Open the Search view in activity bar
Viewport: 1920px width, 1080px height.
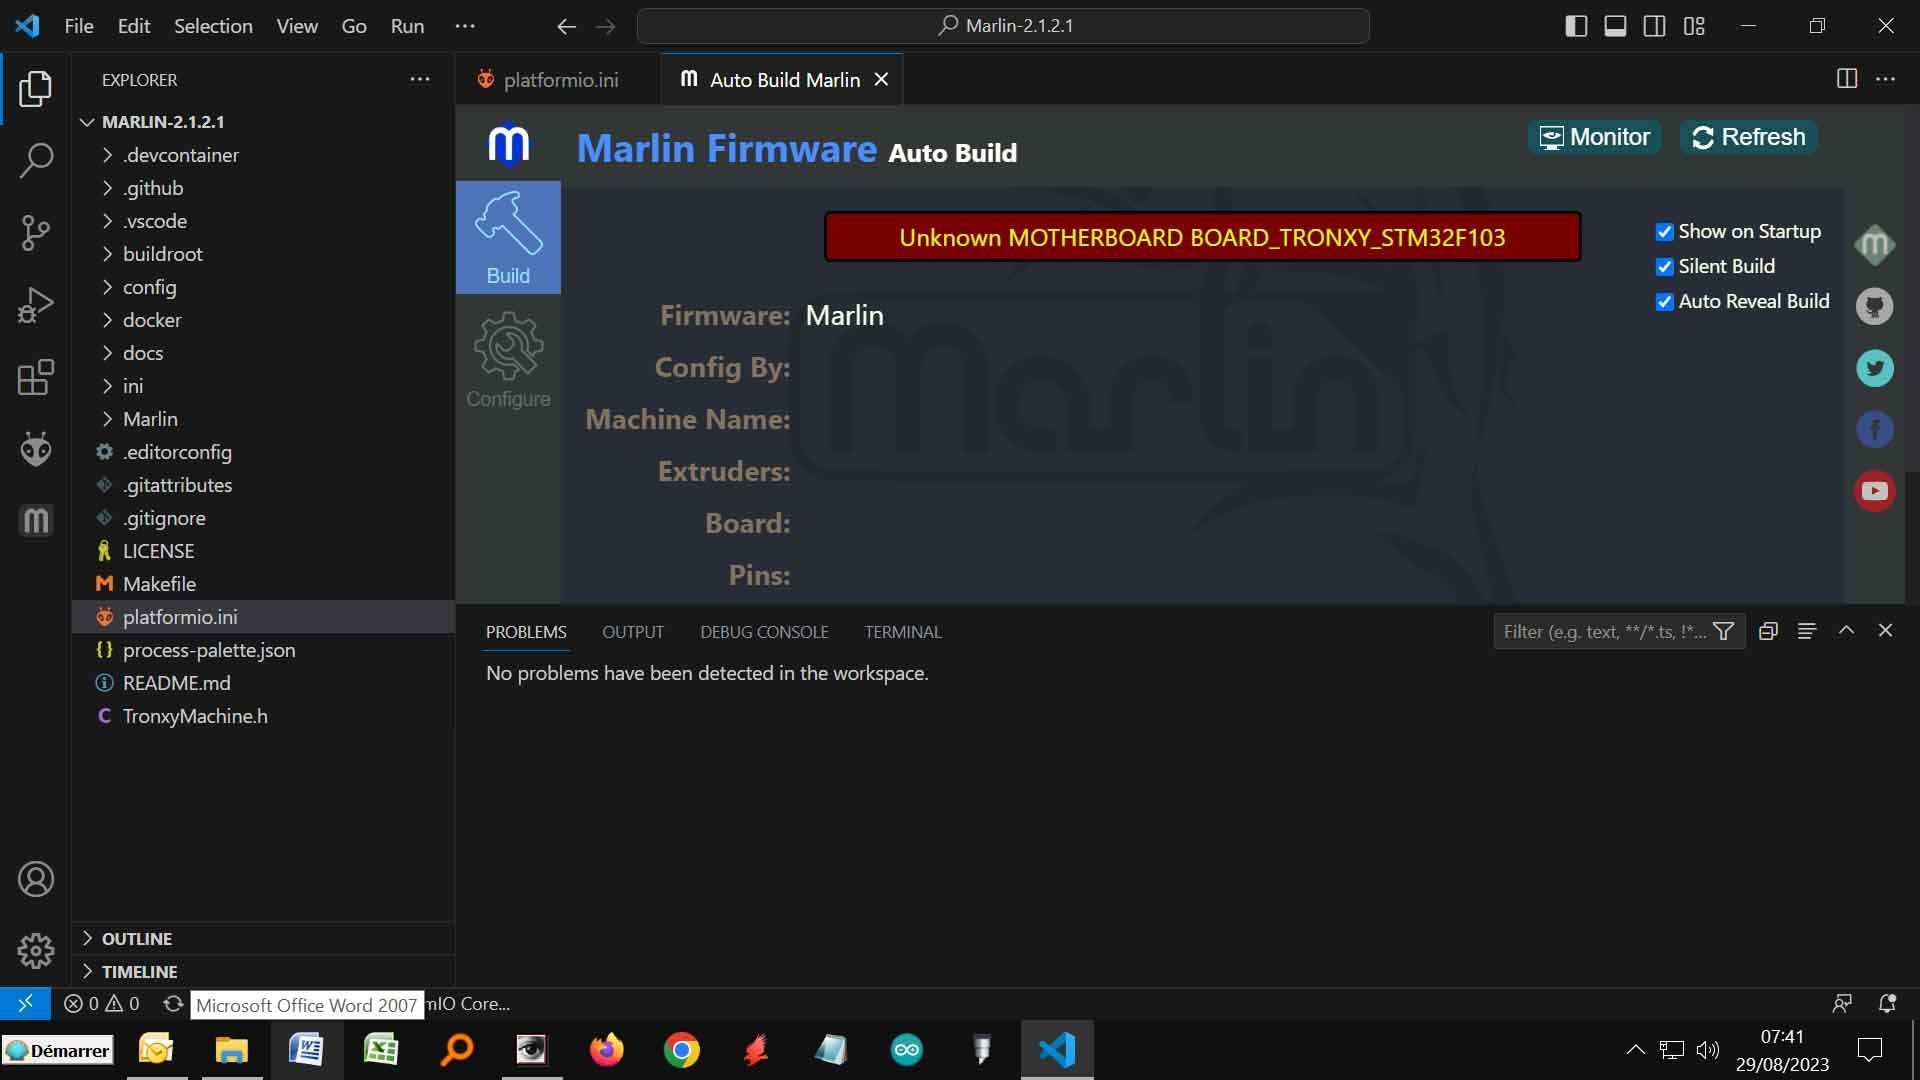(x=36, y=160)
